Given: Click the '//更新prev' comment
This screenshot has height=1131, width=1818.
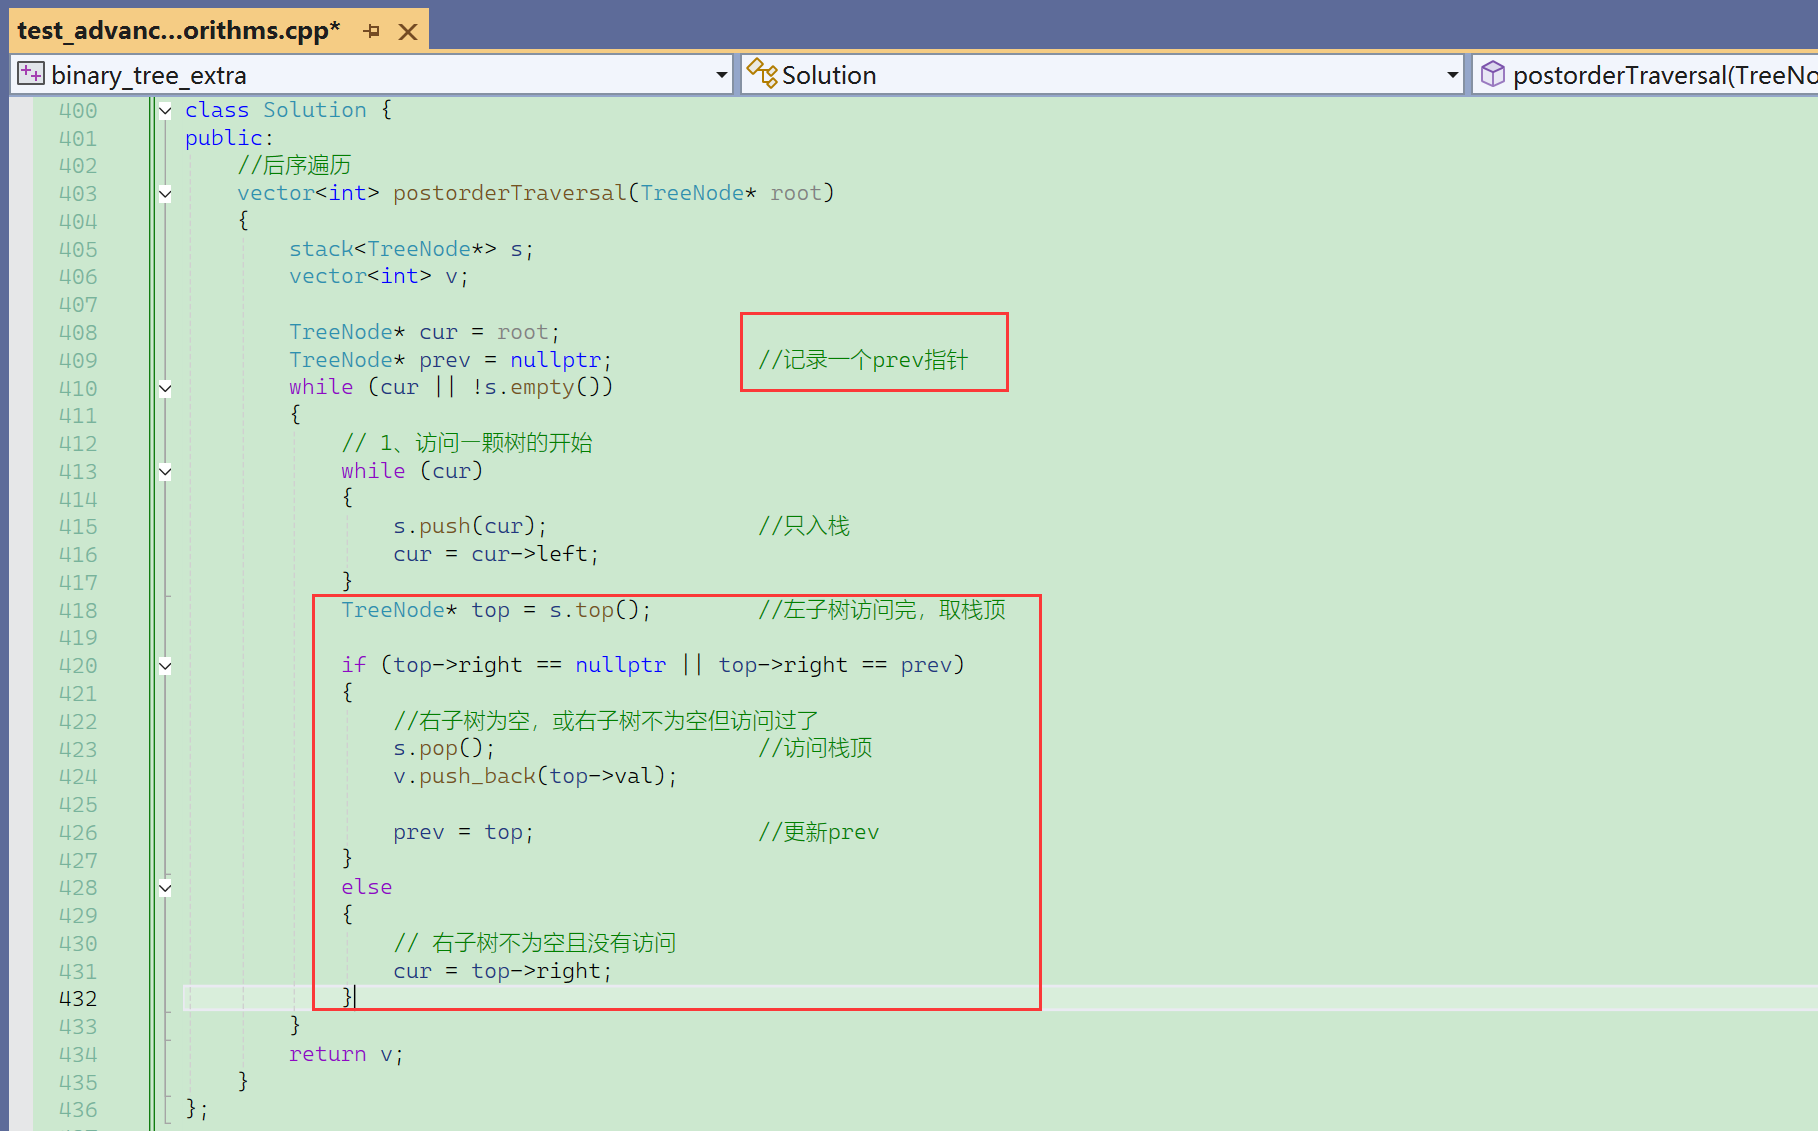Looking at the screenshot, I should [x=819, y=832].
